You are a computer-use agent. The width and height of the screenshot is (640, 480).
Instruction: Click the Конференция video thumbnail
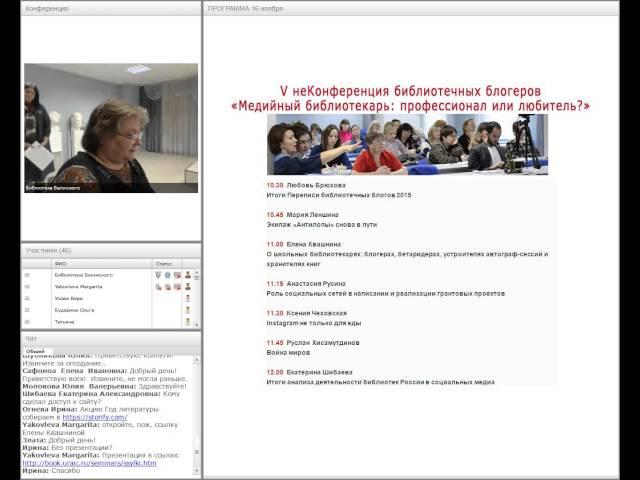point(111,128)
